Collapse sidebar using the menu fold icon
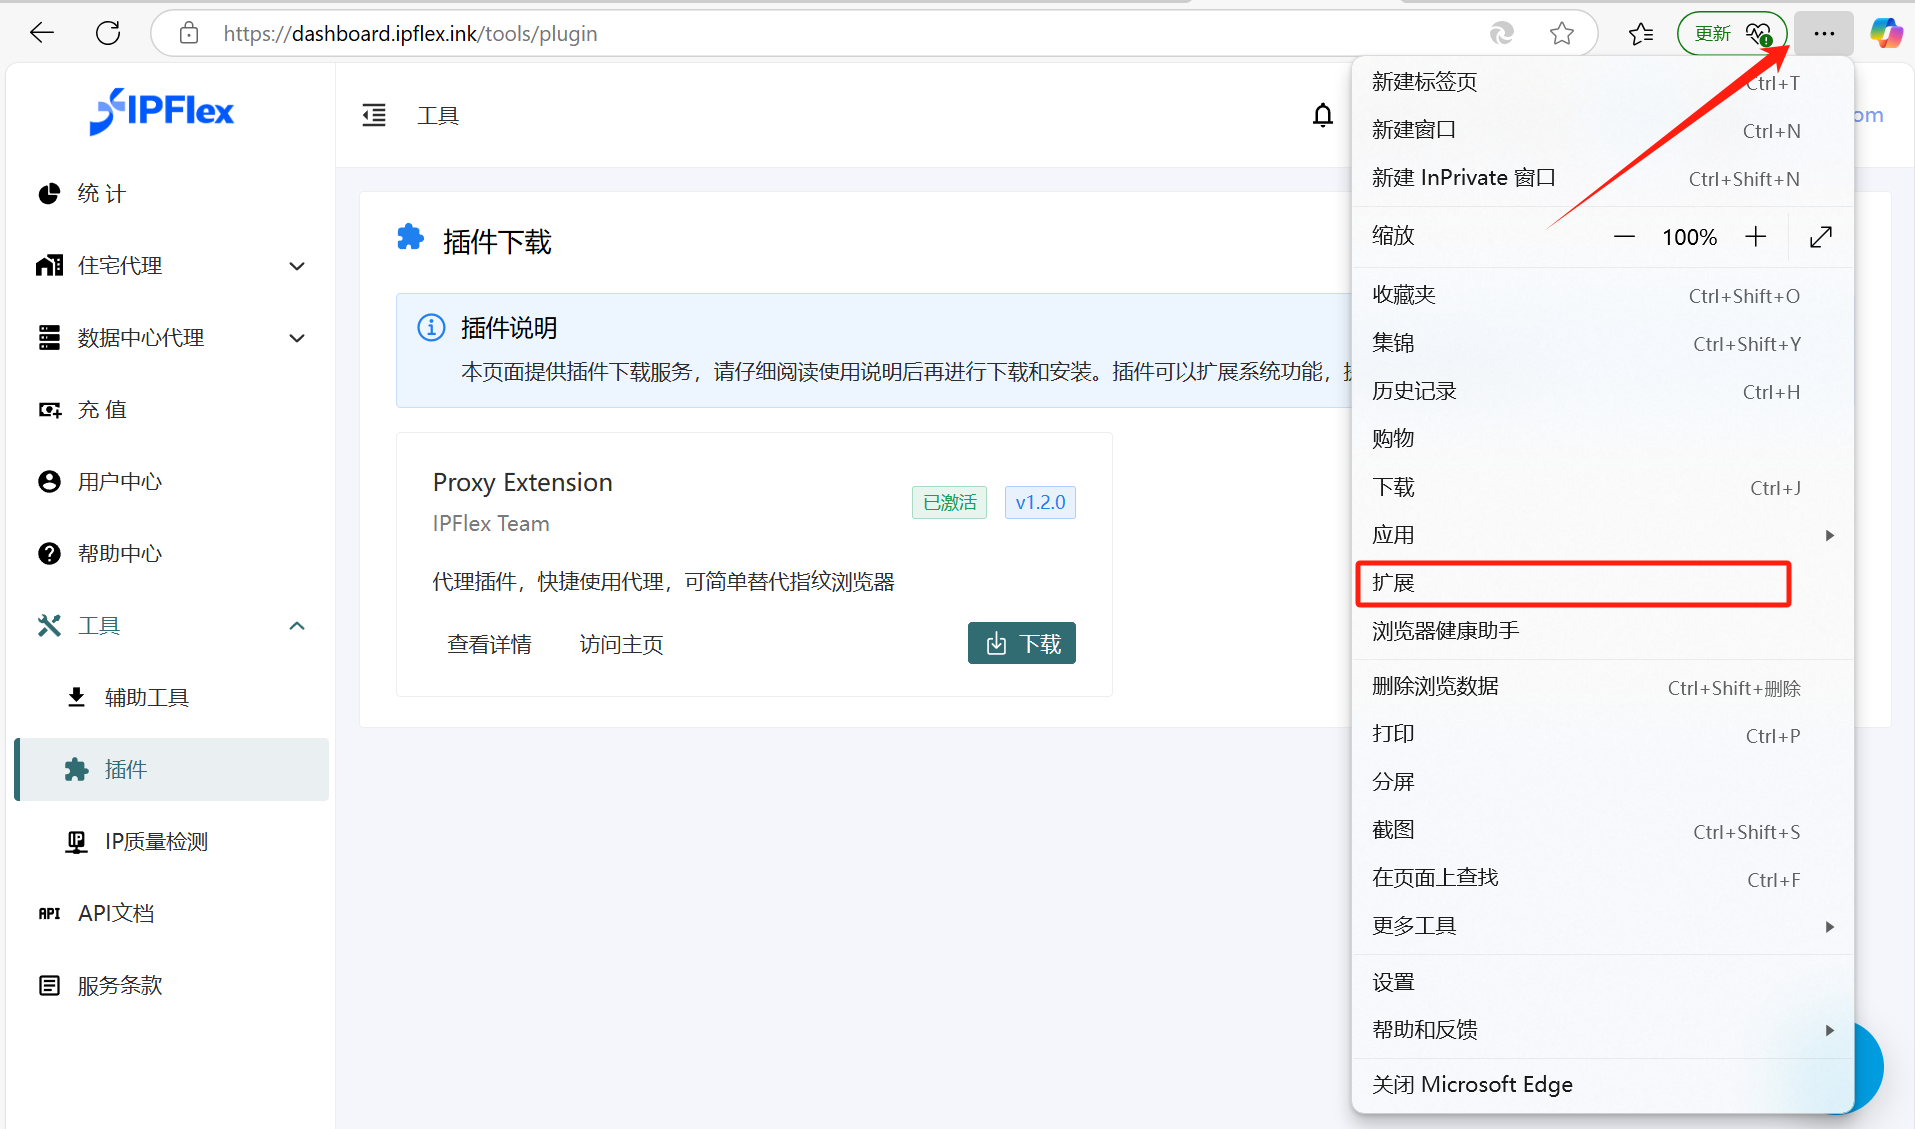 [x=374, y=116]
